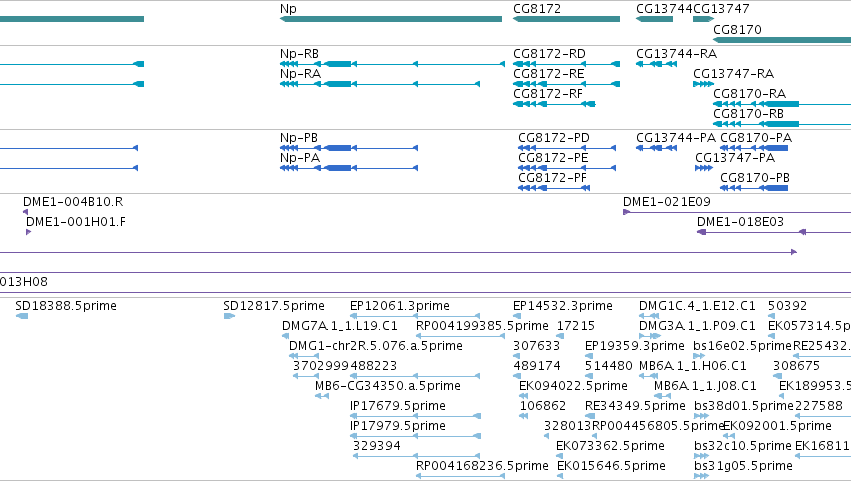Click the EK092001.5prime label
Screen dimensions: 851x481
tap(777, 427)
